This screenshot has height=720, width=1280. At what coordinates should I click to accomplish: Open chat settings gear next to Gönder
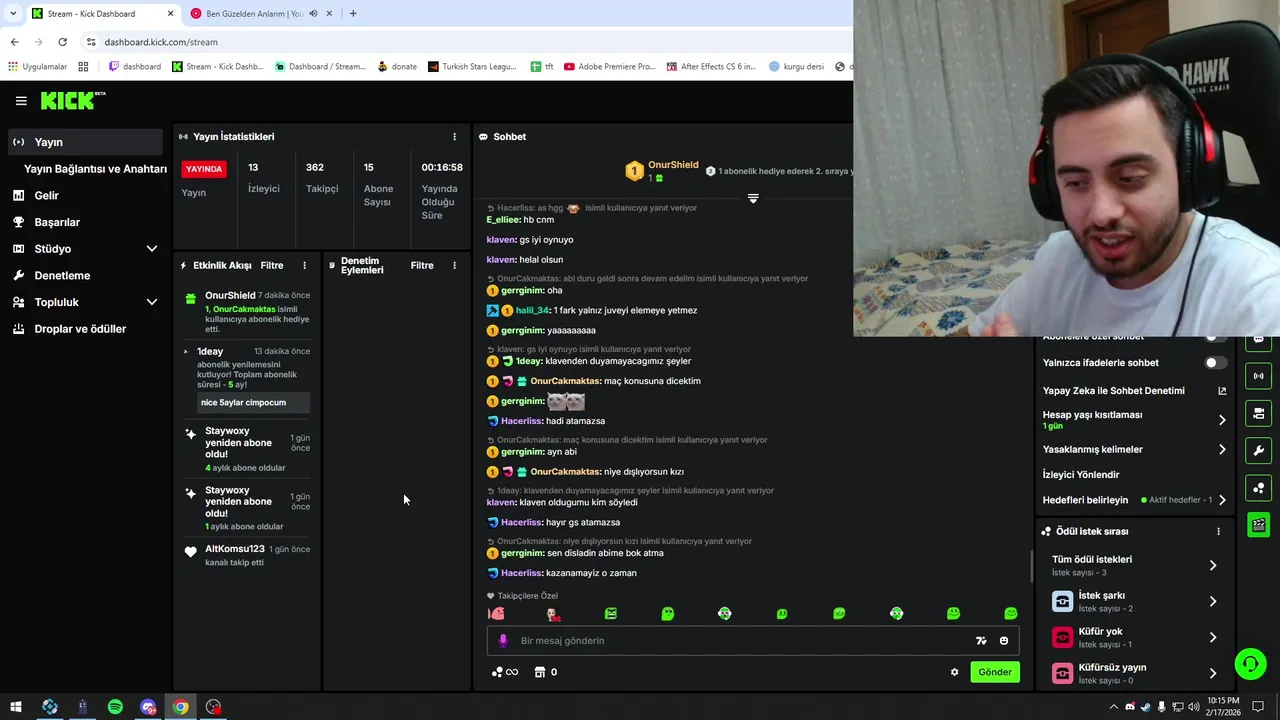pyautogui.click(x=954, y=672)
